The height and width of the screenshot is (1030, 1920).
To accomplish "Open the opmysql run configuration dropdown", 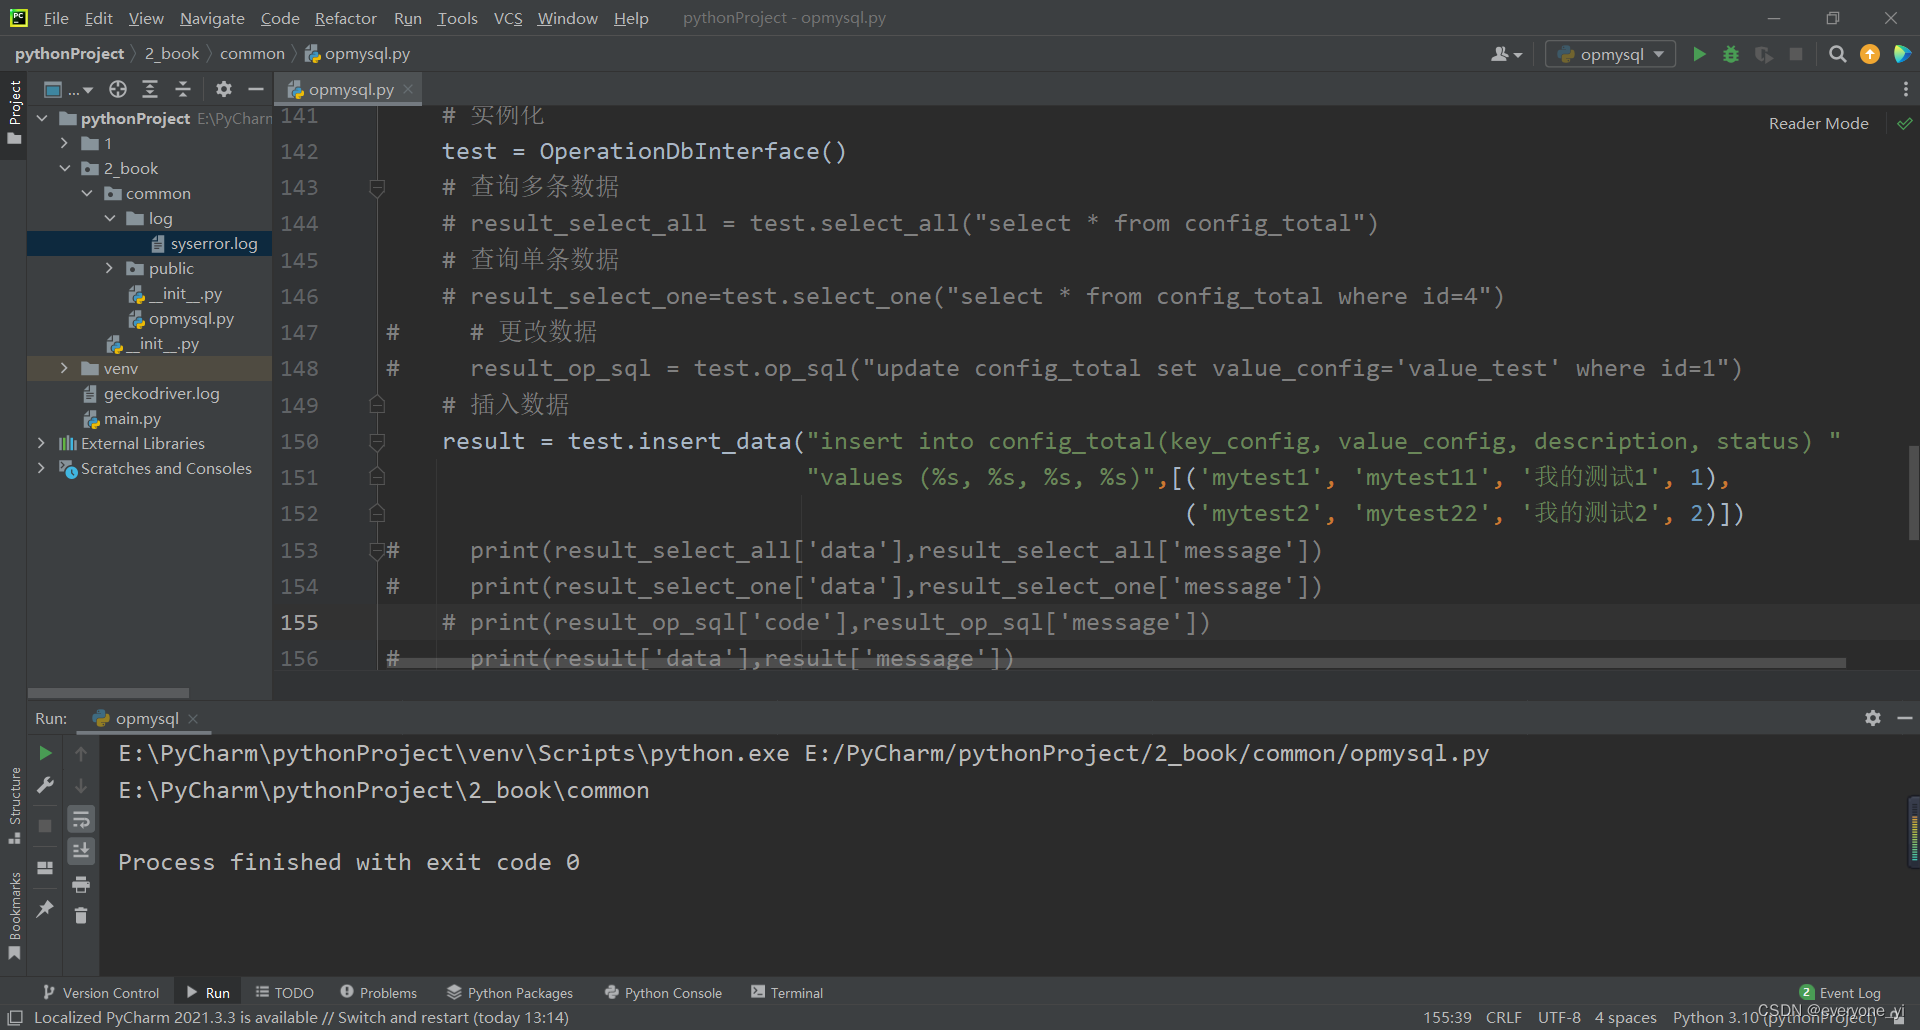I will [1610, 54].
